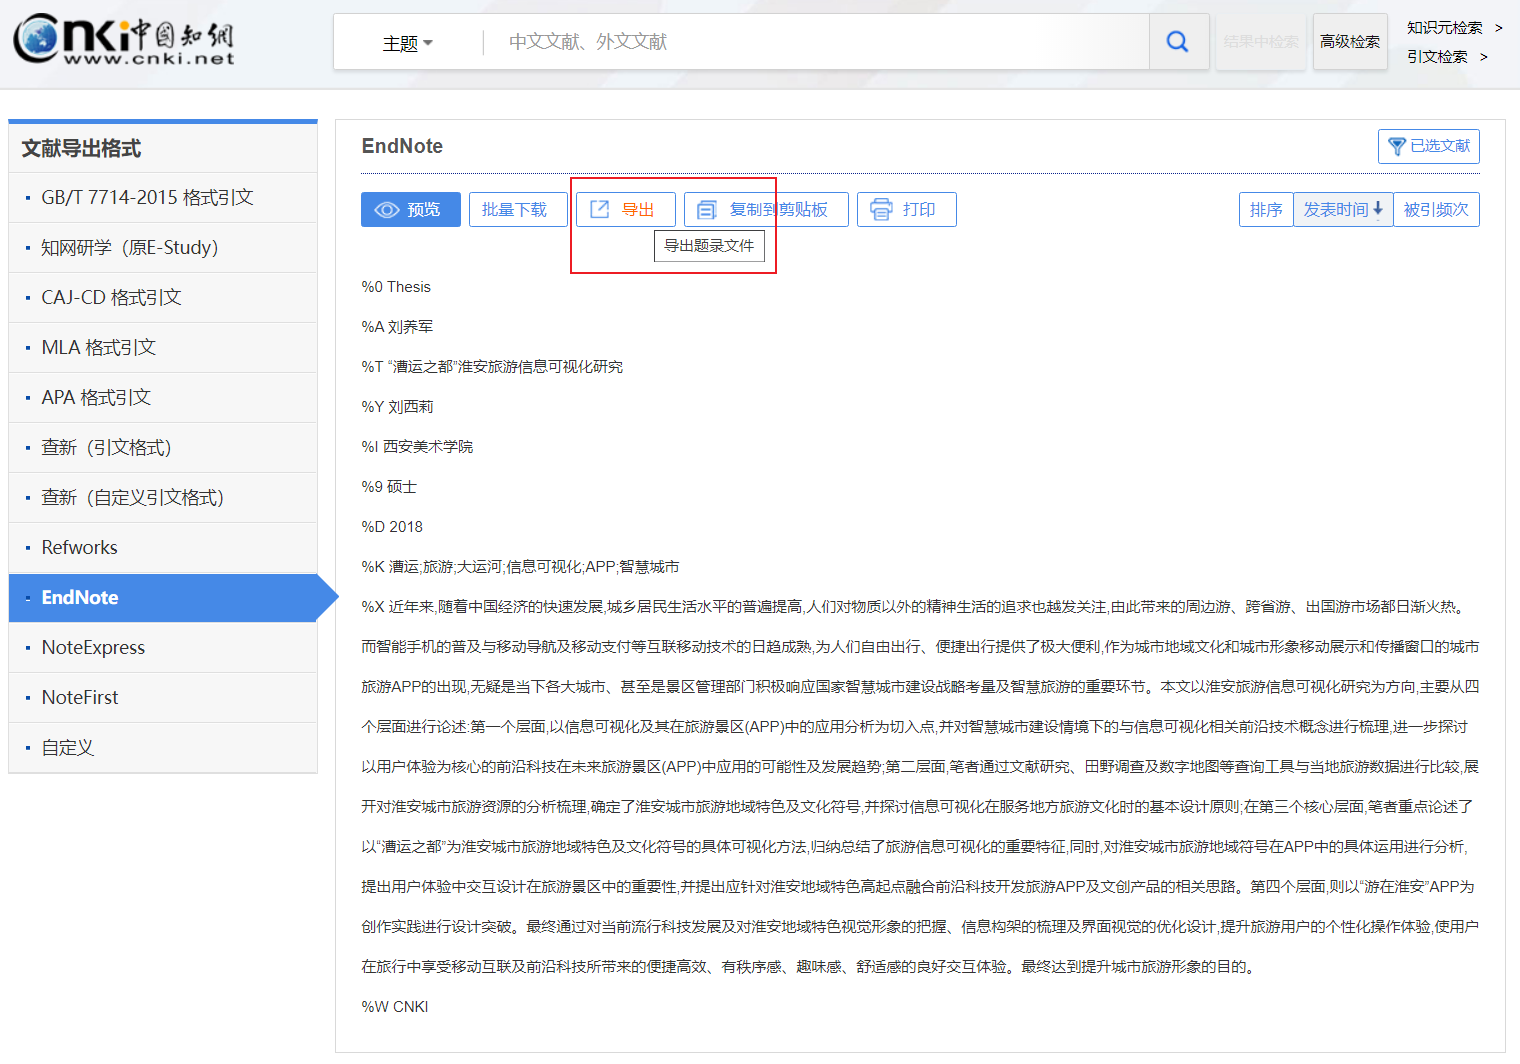1520x1064 pixels.
Task: Click the line %I 西安美术学院
Action: click(x=417, y=447)
